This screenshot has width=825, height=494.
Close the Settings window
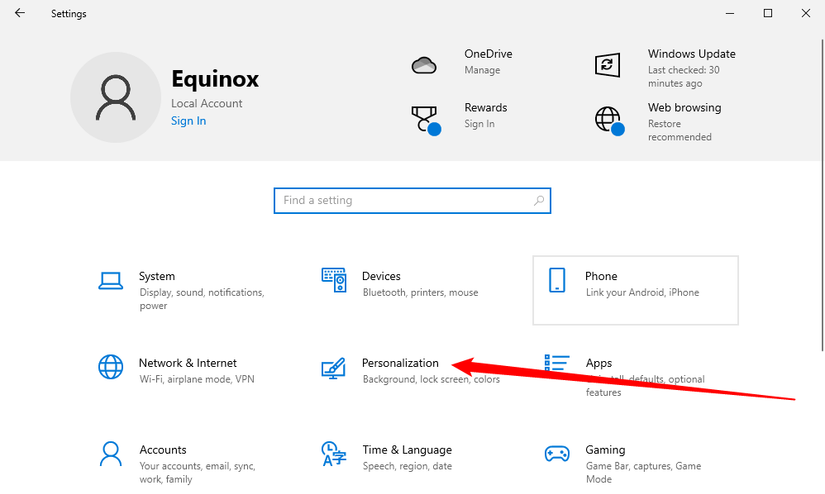[x=806, y=13]
